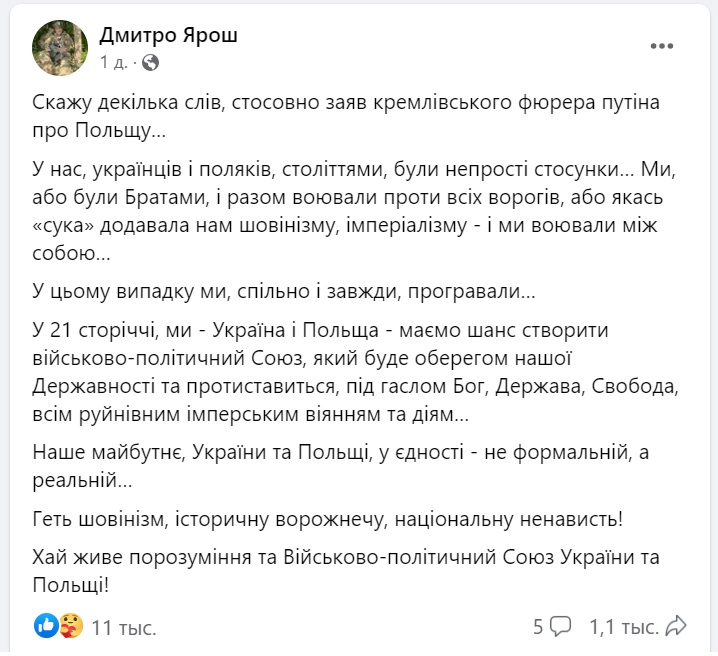This screenshot has height=656, width=718.
Task: Open the '11 тыс.' reactions count
Action: (124, 627)
